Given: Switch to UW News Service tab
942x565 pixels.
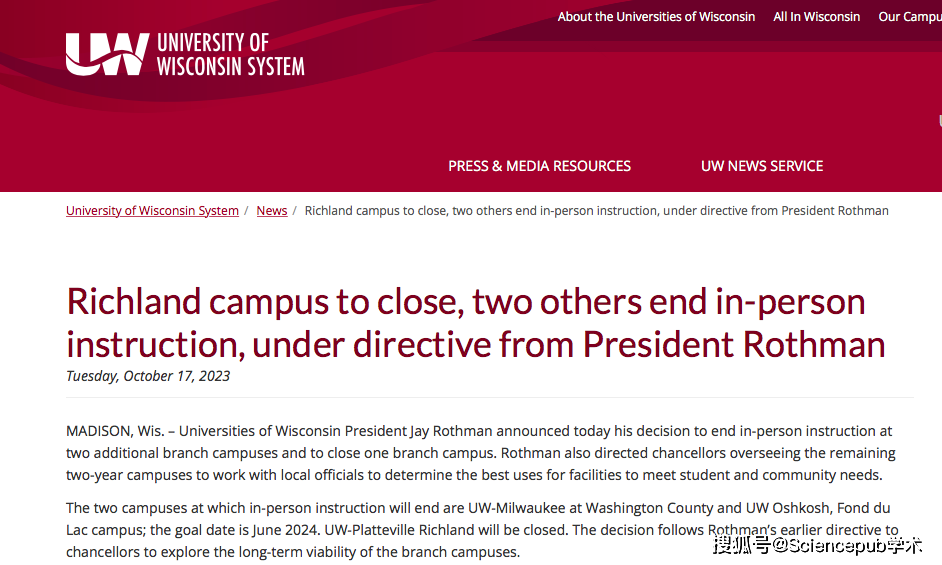Looking at the screenshot, I should tap(762, 166).
